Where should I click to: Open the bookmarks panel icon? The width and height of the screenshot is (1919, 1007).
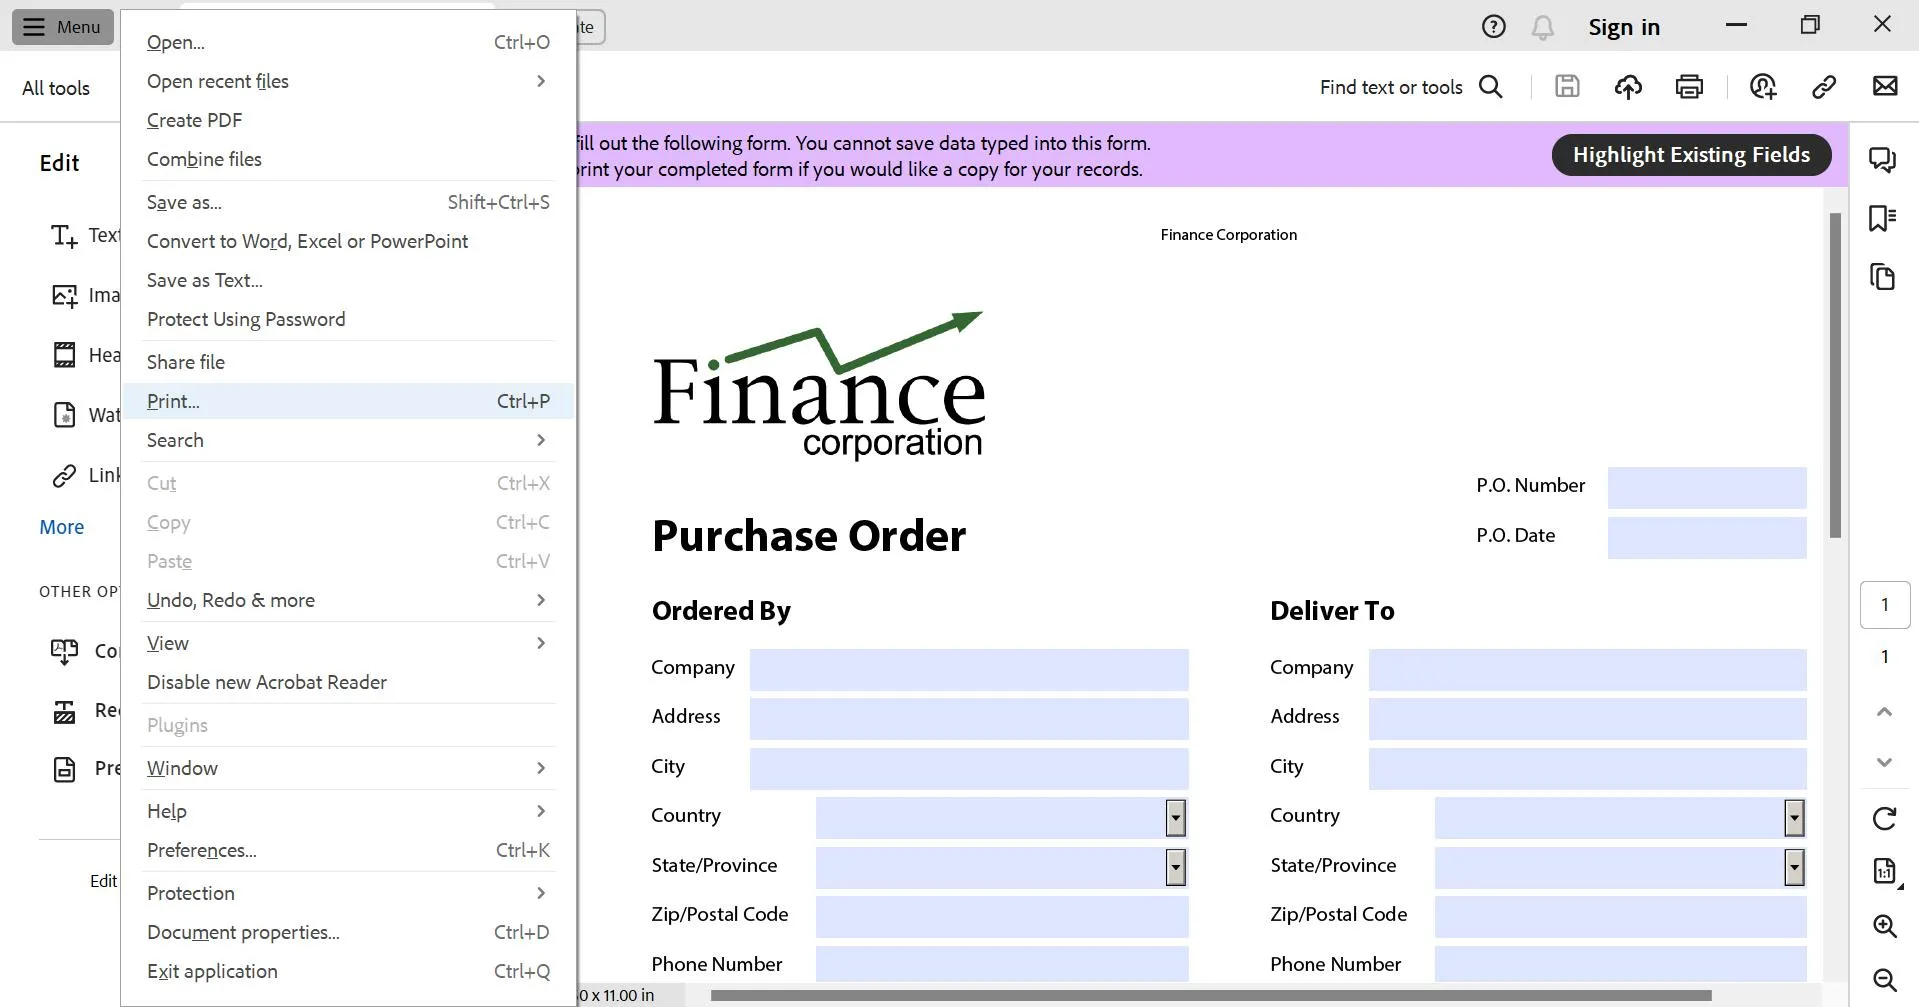1884,219
